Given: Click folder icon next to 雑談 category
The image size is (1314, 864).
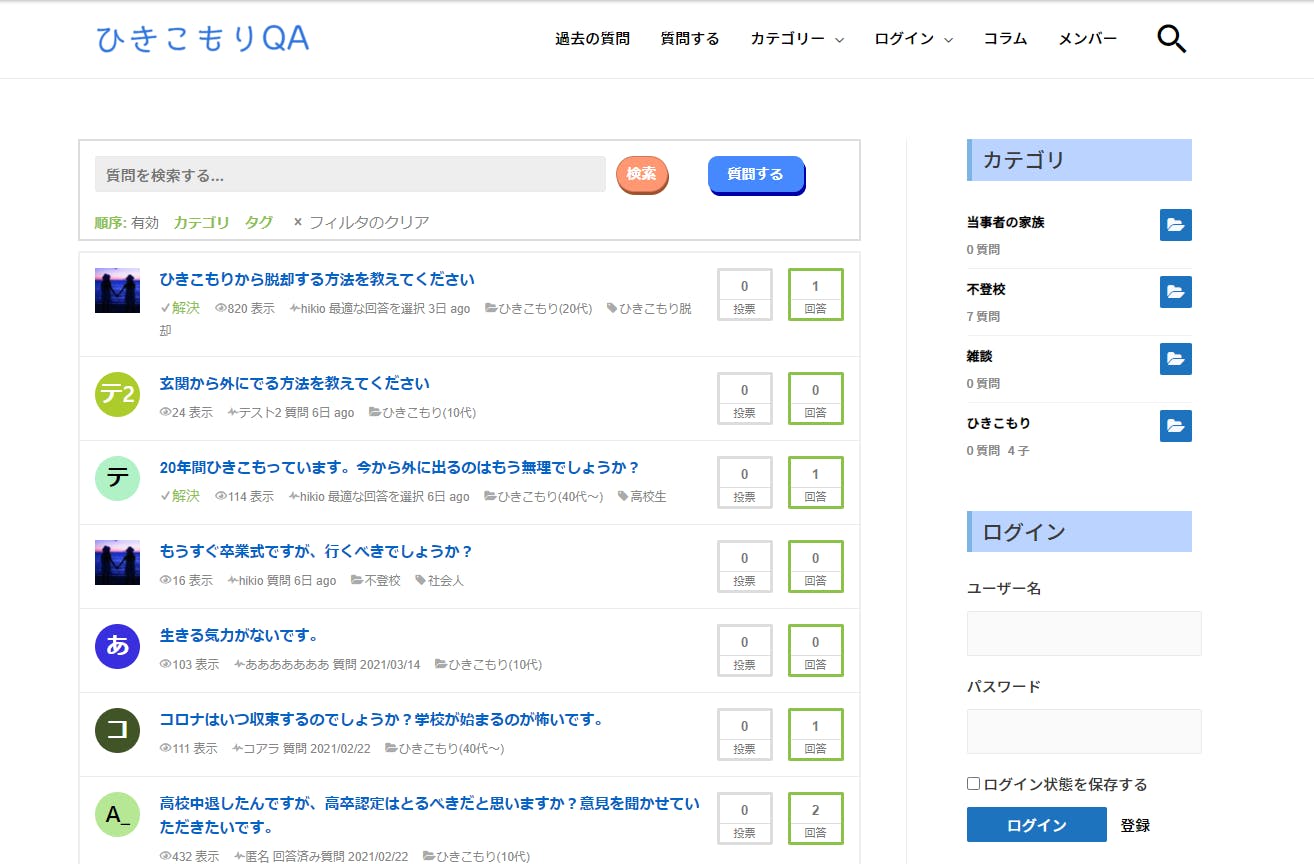Looking at the screenshot, I should [1175, 359].
